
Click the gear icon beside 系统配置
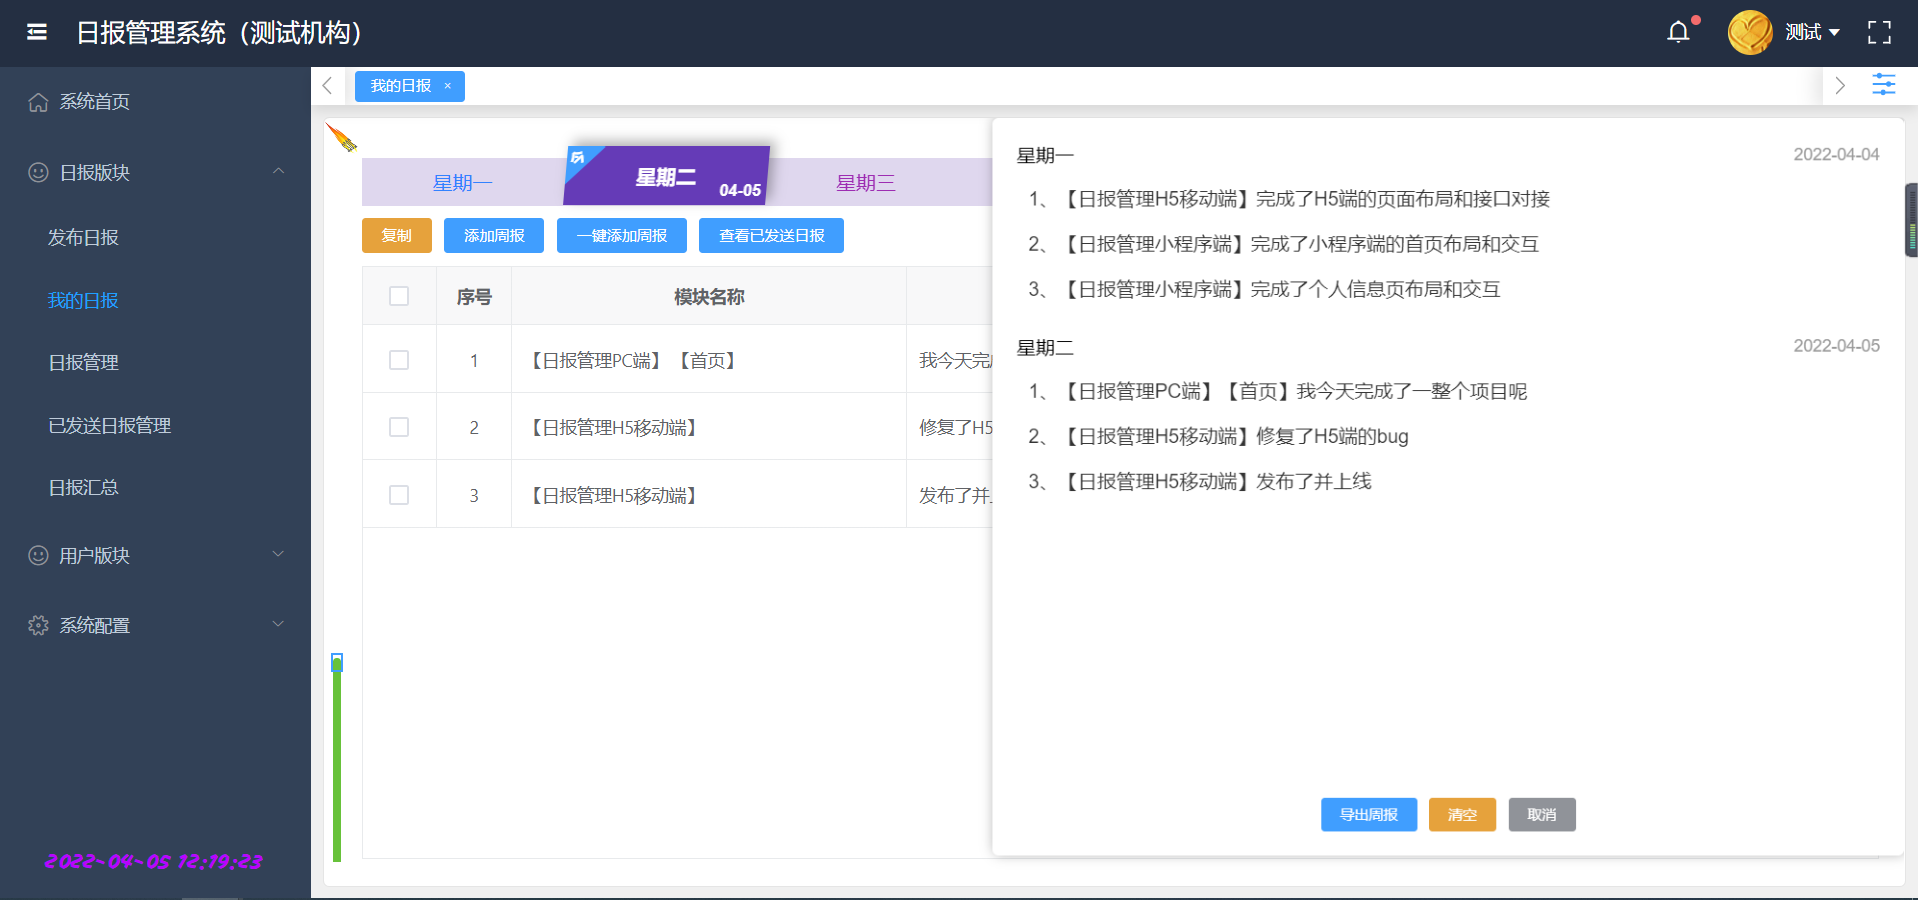click(x=38, y=625)
